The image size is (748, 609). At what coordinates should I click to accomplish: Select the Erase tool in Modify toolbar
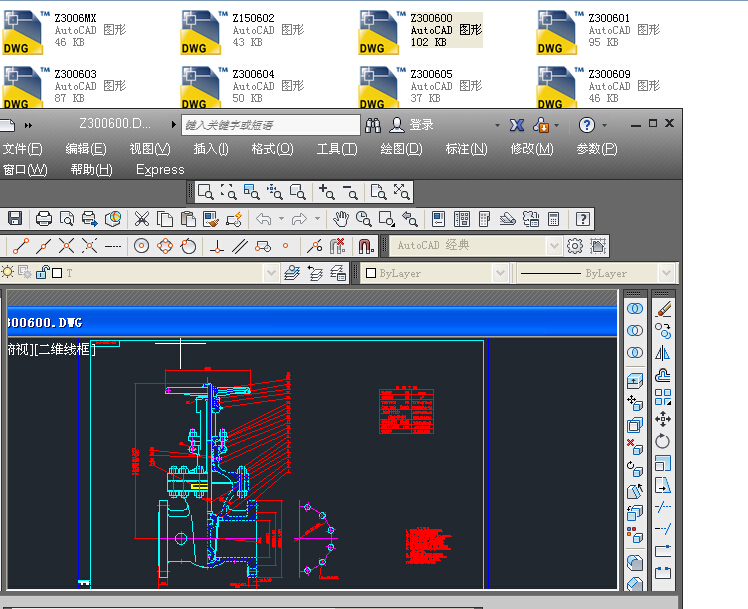coord(662,309)
